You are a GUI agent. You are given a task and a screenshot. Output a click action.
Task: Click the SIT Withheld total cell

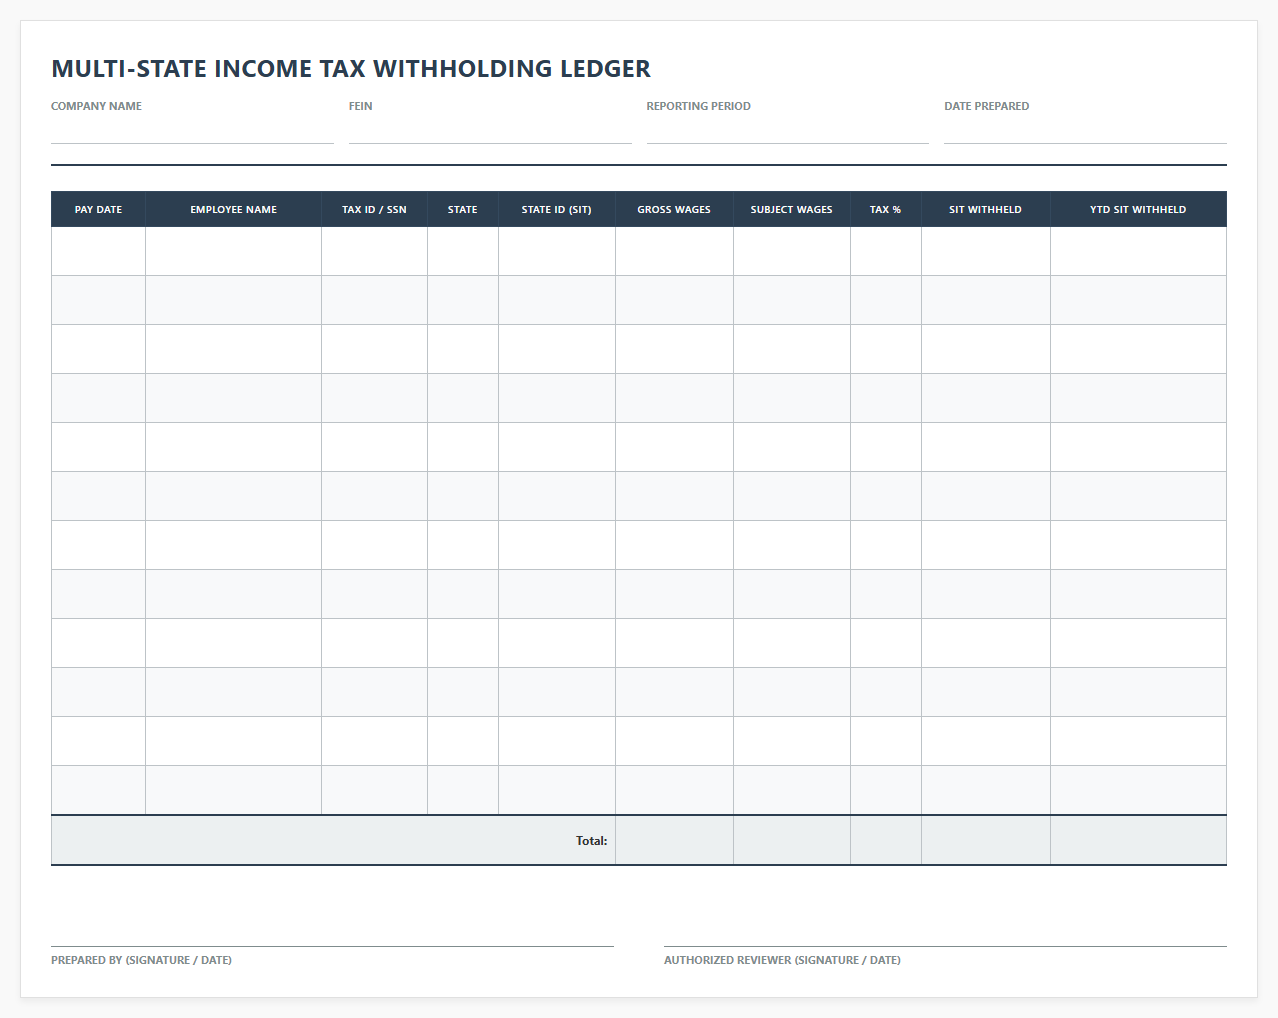(x=986, y=840)
